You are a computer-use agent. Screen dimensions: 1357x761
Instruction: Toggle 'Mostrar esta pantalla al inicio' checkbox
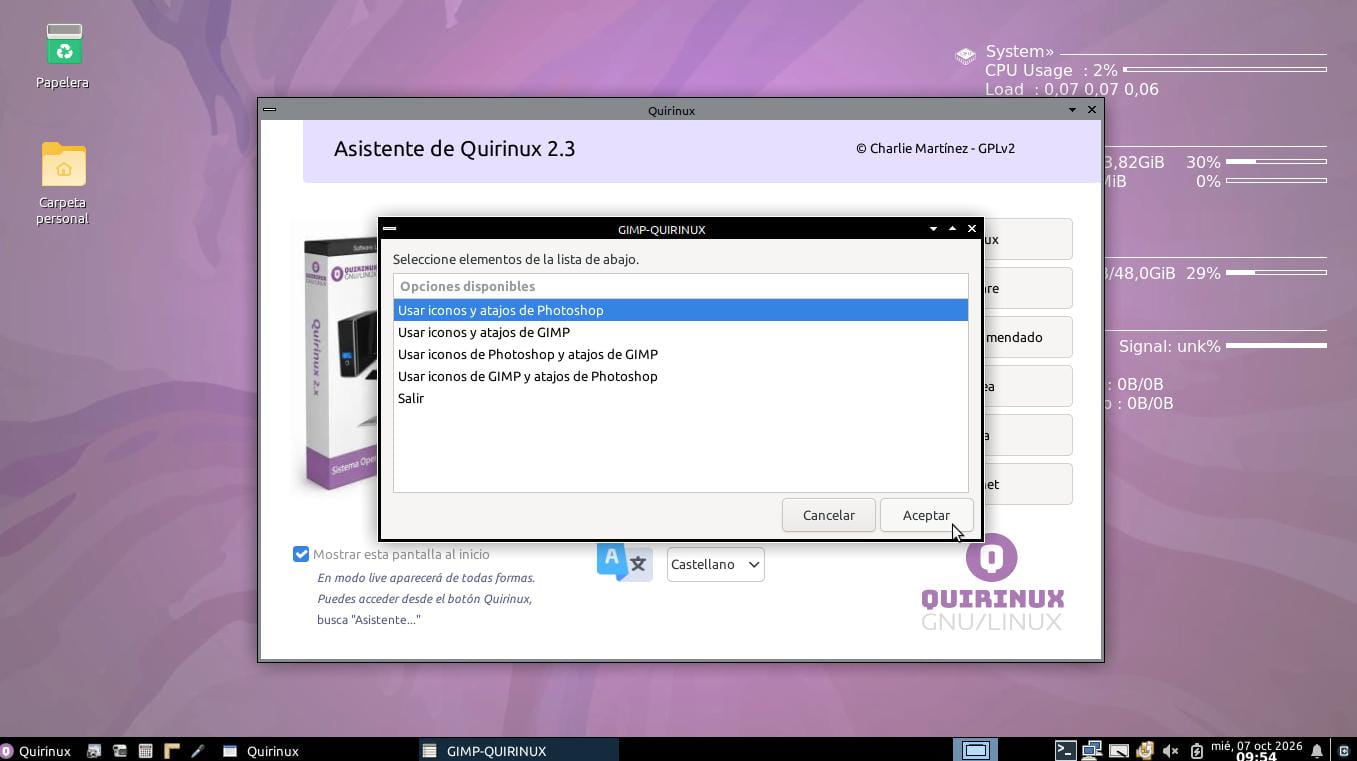301,554
